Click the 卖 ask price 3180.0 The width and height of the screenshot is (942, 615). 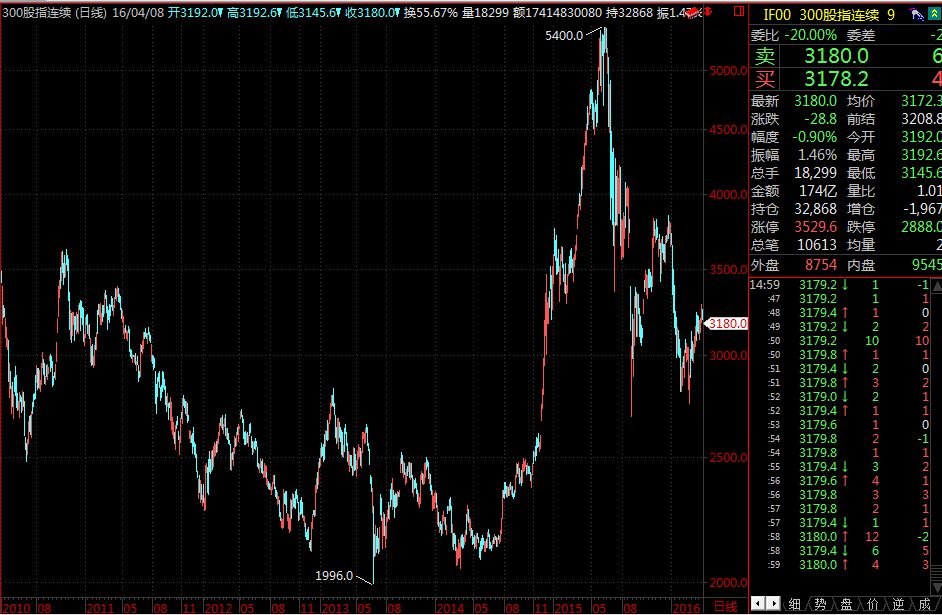point(836,56)
